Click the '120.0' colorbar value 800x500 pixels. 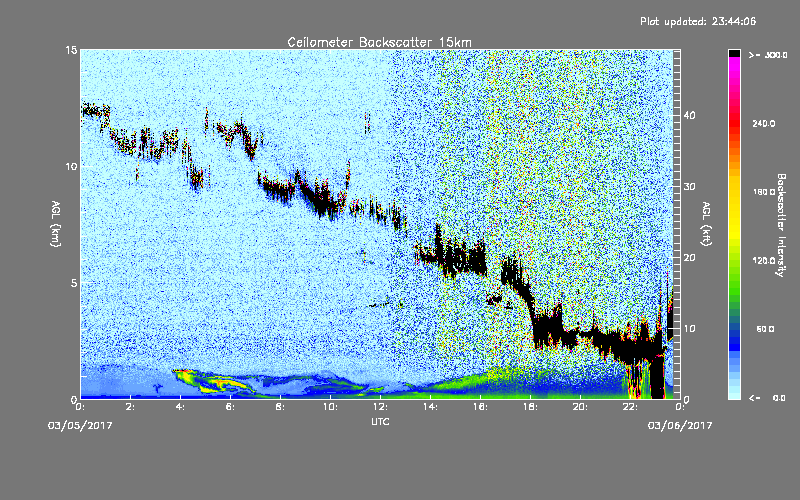click(x=764, y=261)
